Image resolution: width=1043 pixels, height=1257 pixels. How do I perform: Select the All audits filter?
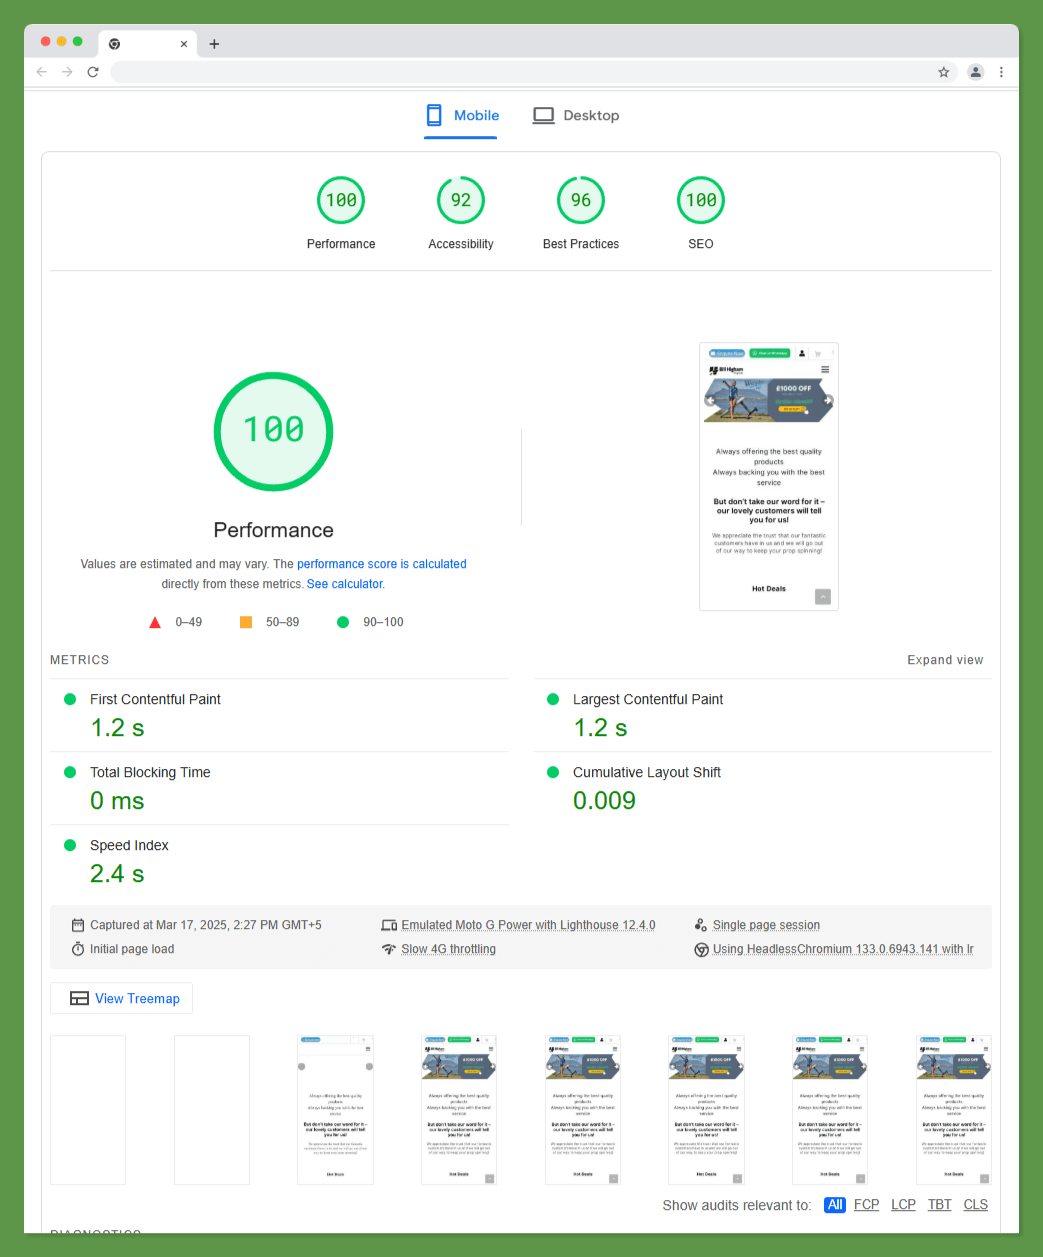pos(835,1205)
